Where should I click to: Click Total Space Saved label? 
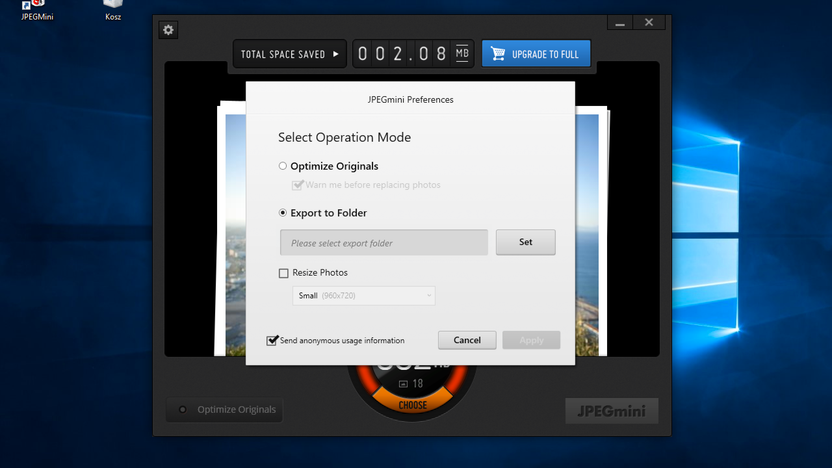[x=283, y=54]
